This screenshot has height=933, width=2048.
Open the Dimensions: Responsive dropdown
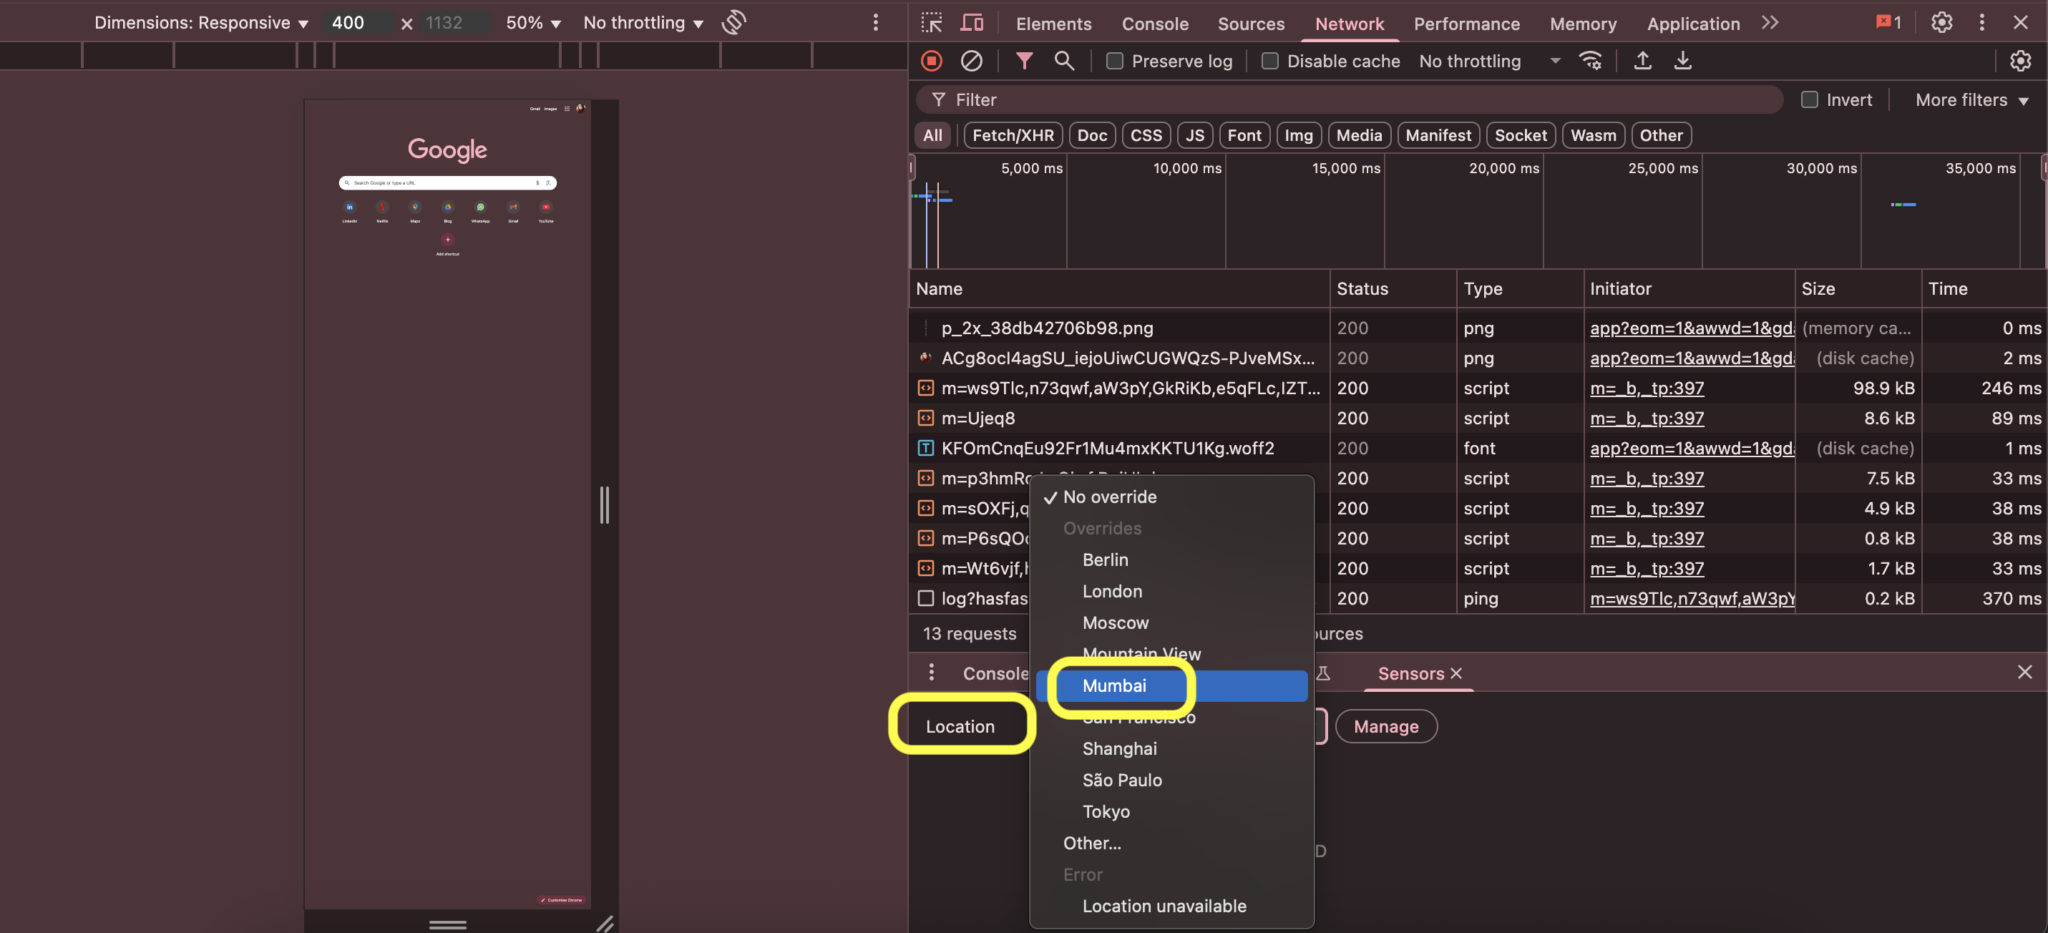pyautogui.click(x=201, y=23)
